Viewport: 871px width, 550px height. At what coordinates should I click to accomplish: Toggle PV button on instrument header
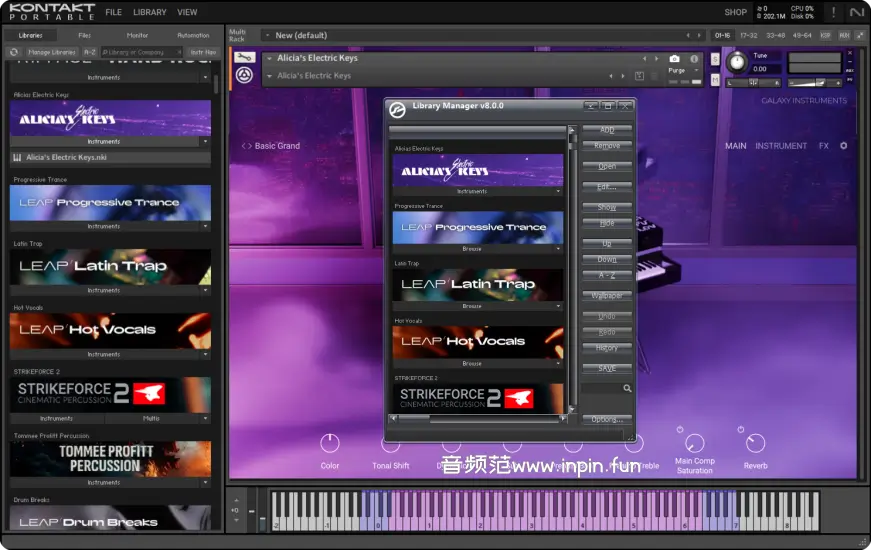coord(849,79)
